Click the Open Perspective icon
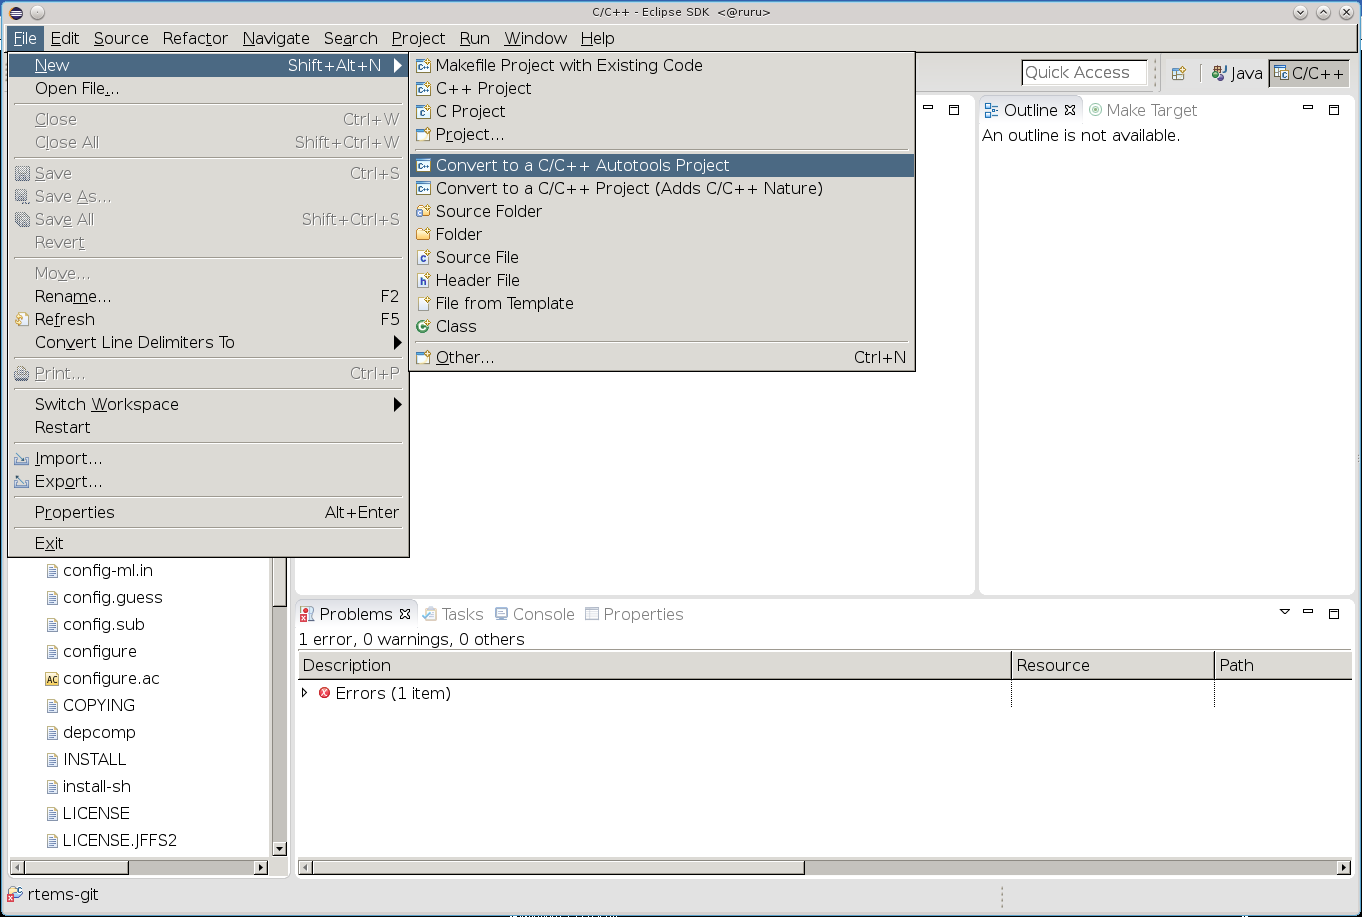 tap(1179, 73)
